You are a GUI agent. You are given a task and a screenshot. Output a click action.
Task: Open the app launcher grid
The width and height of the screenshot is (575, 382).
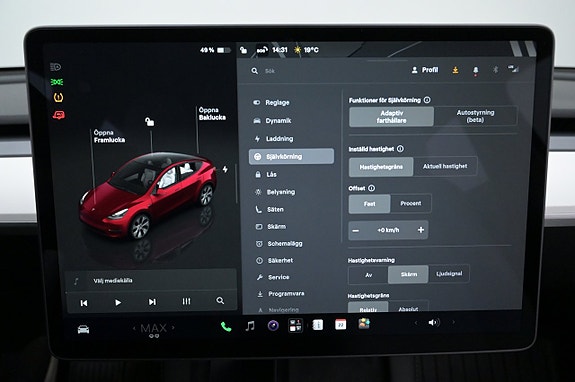pyautogui.click(x=295, y=325)
